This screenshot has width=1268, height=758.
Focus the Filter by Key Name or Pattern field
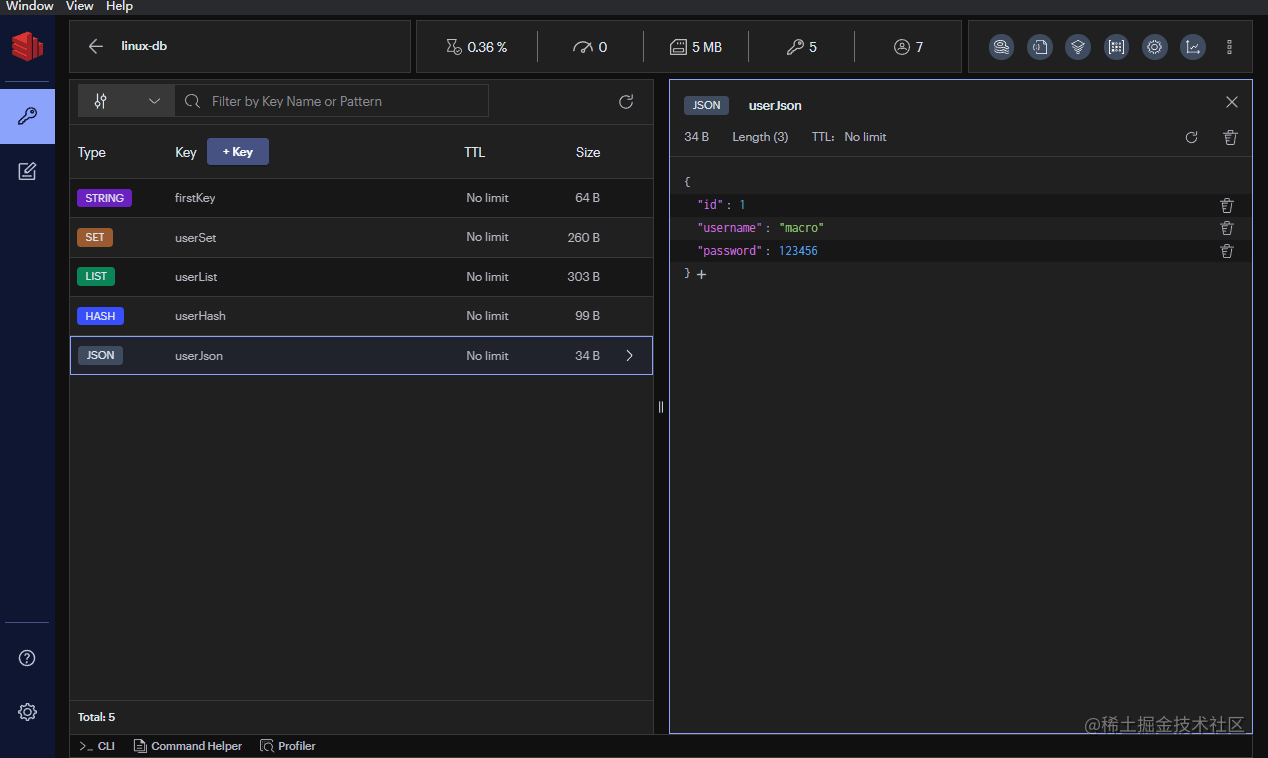[x=331, y=101]
